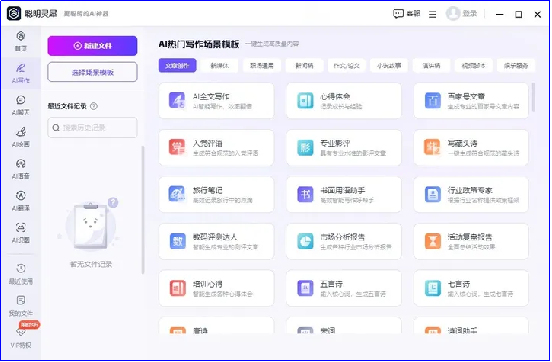Open the AI语音 voice section
Screen dimensions: 552x362
point(21,169)
